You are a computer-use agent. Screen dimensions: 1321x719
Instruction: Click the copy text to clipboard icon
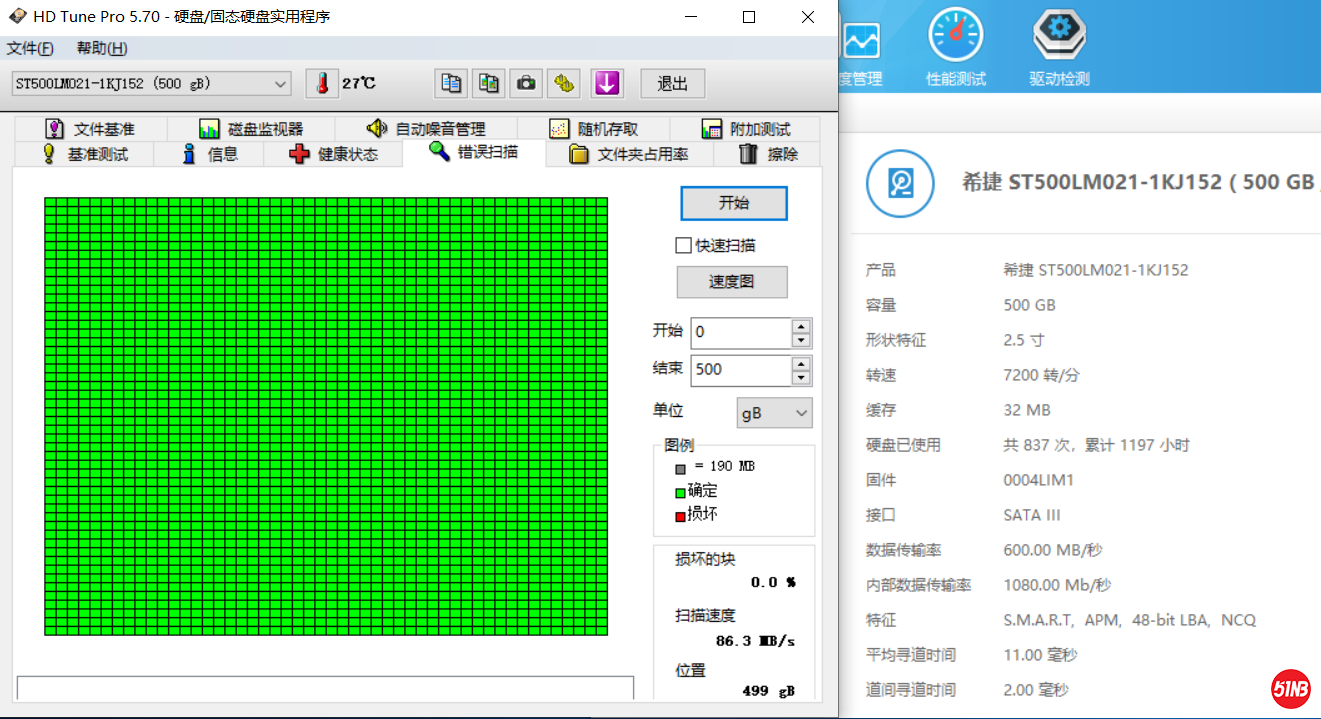pyautogui.click(x=452, y=84)
